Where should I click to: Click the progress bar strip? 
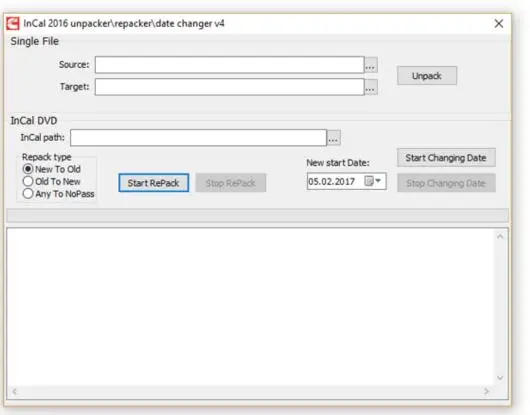coord(258,215)
